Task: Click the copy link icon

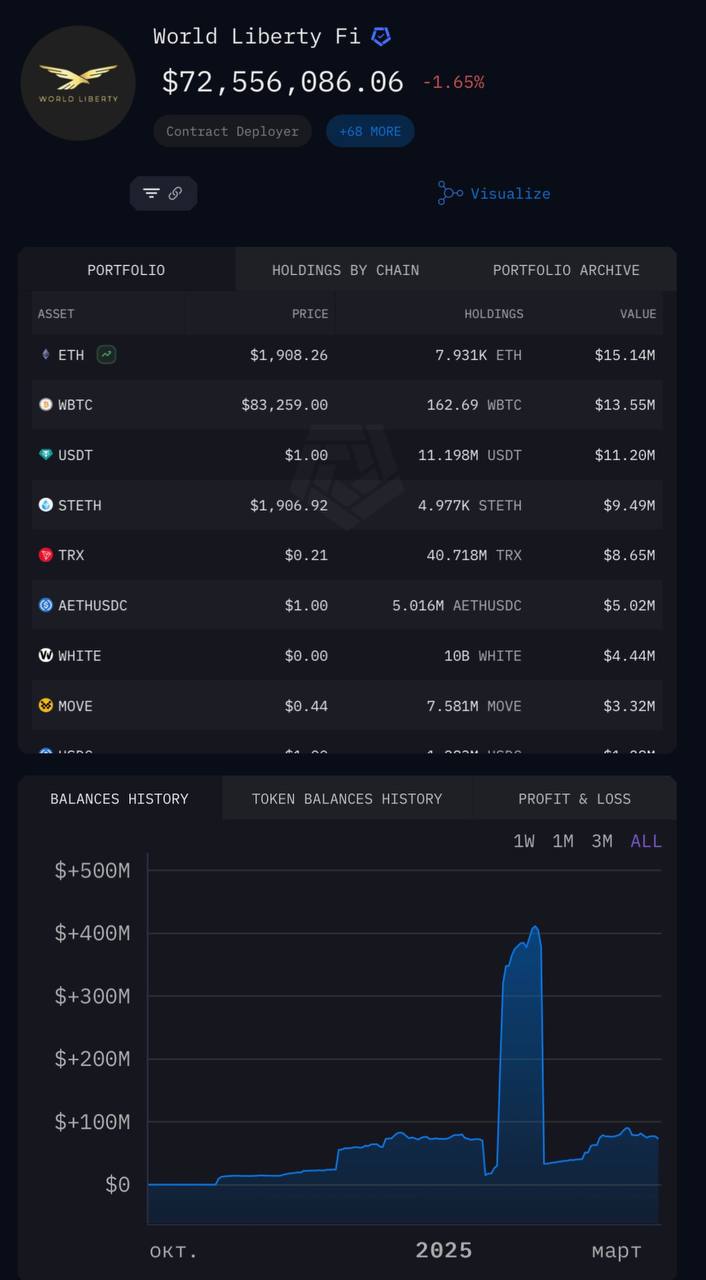Action: (x=176, y=193)
